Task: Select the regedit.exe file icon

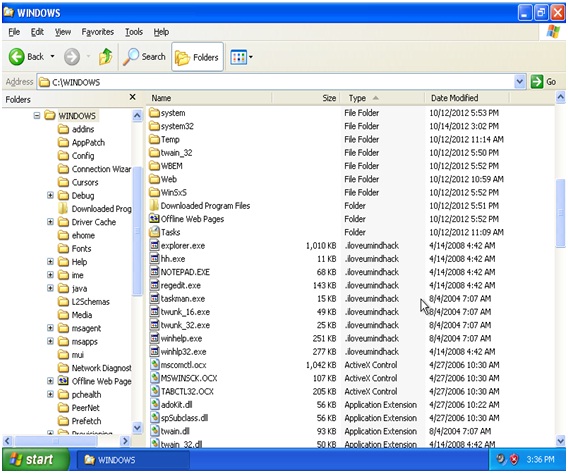Action: tap(155, 285)
